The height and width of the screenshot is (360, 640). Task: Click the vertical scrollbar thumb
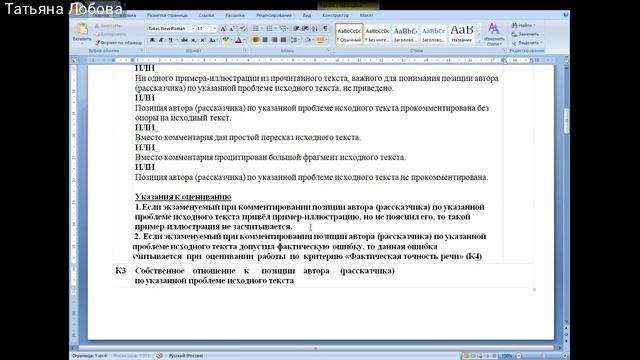[566, 120]
